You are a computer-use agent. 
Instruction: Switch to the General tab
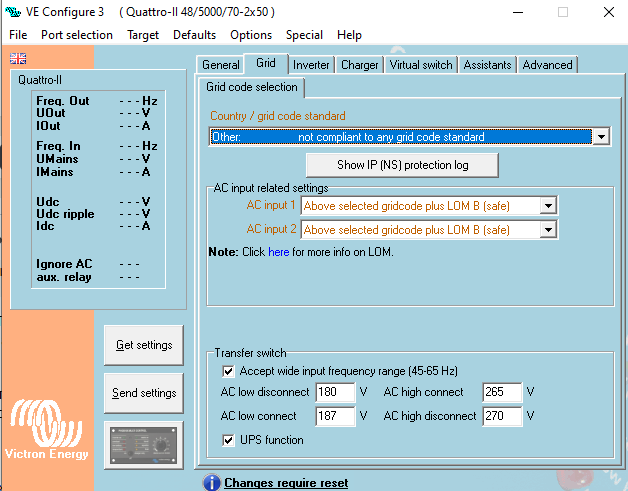221,64
